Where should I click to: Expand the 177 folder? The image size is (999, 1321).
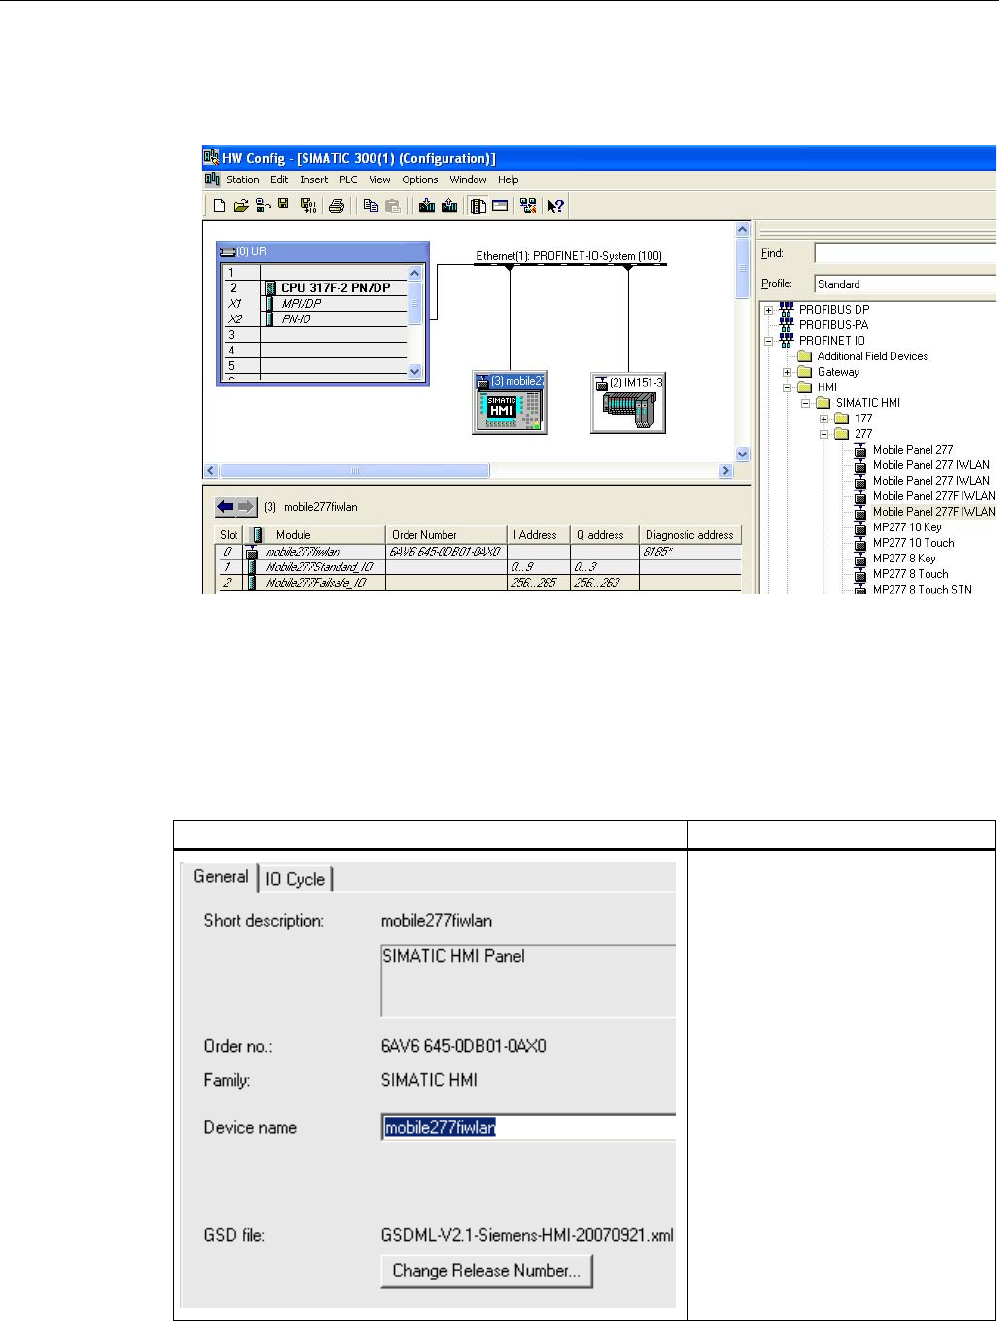[824, 419]
